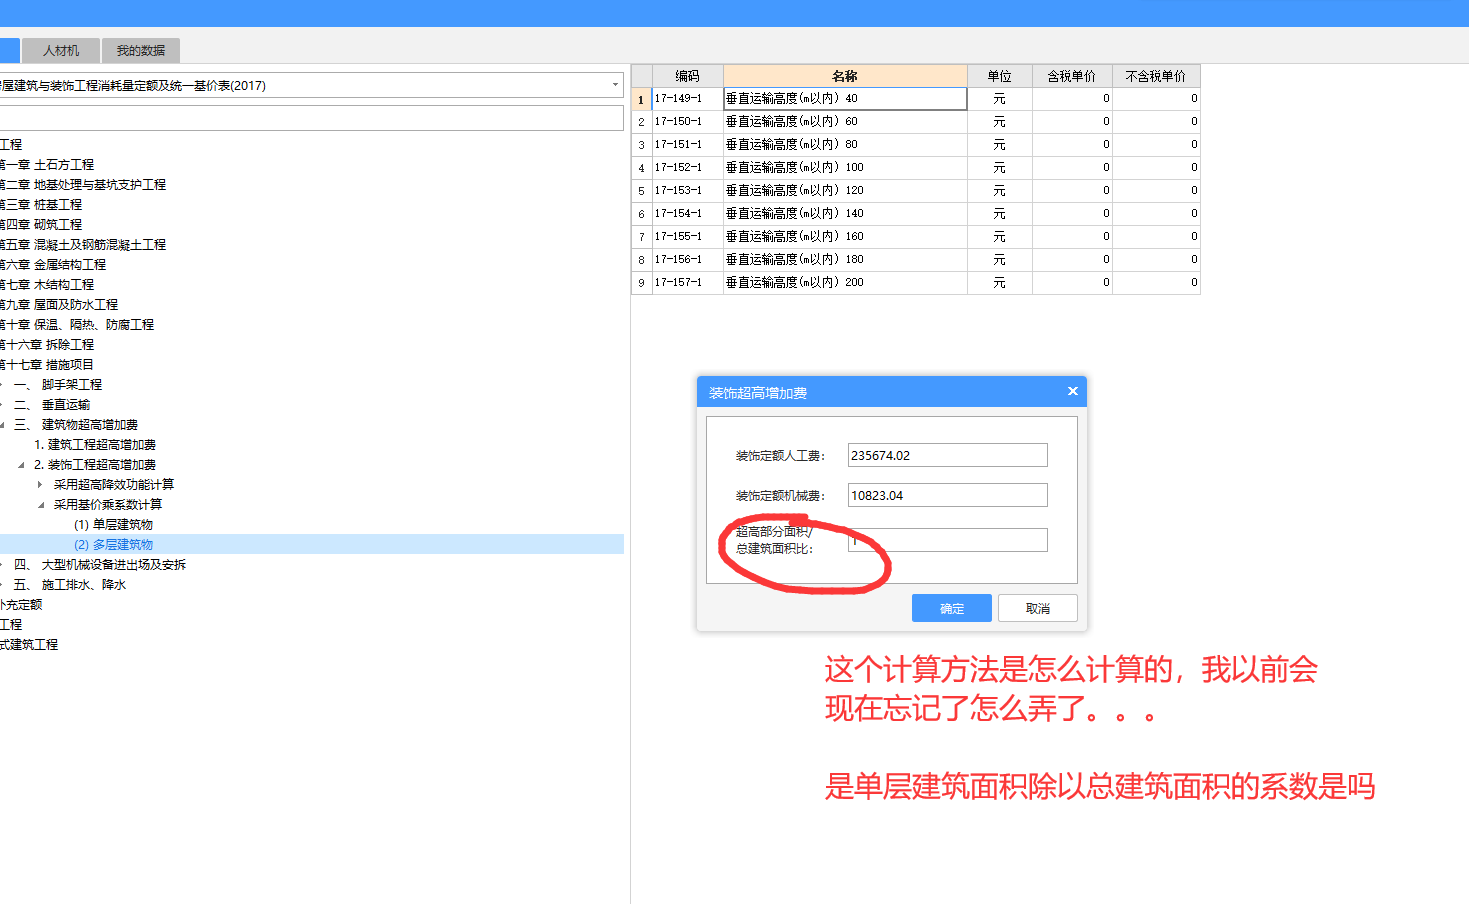Click the 确定 button in the dialog
This screenshot has height=904, width=1469.
[x=950, y=607]
